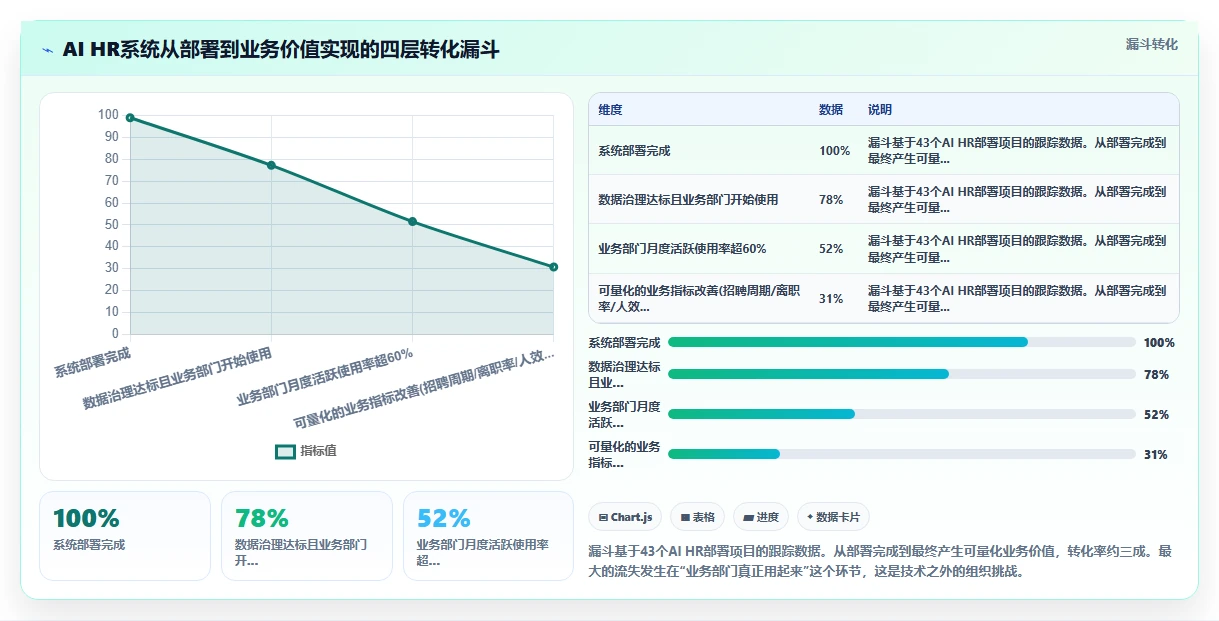Viewport: 1219px width, 621px height.
Task: Select the chart data point at value 78
Action: pyautogui.click(x=271, y=165)
